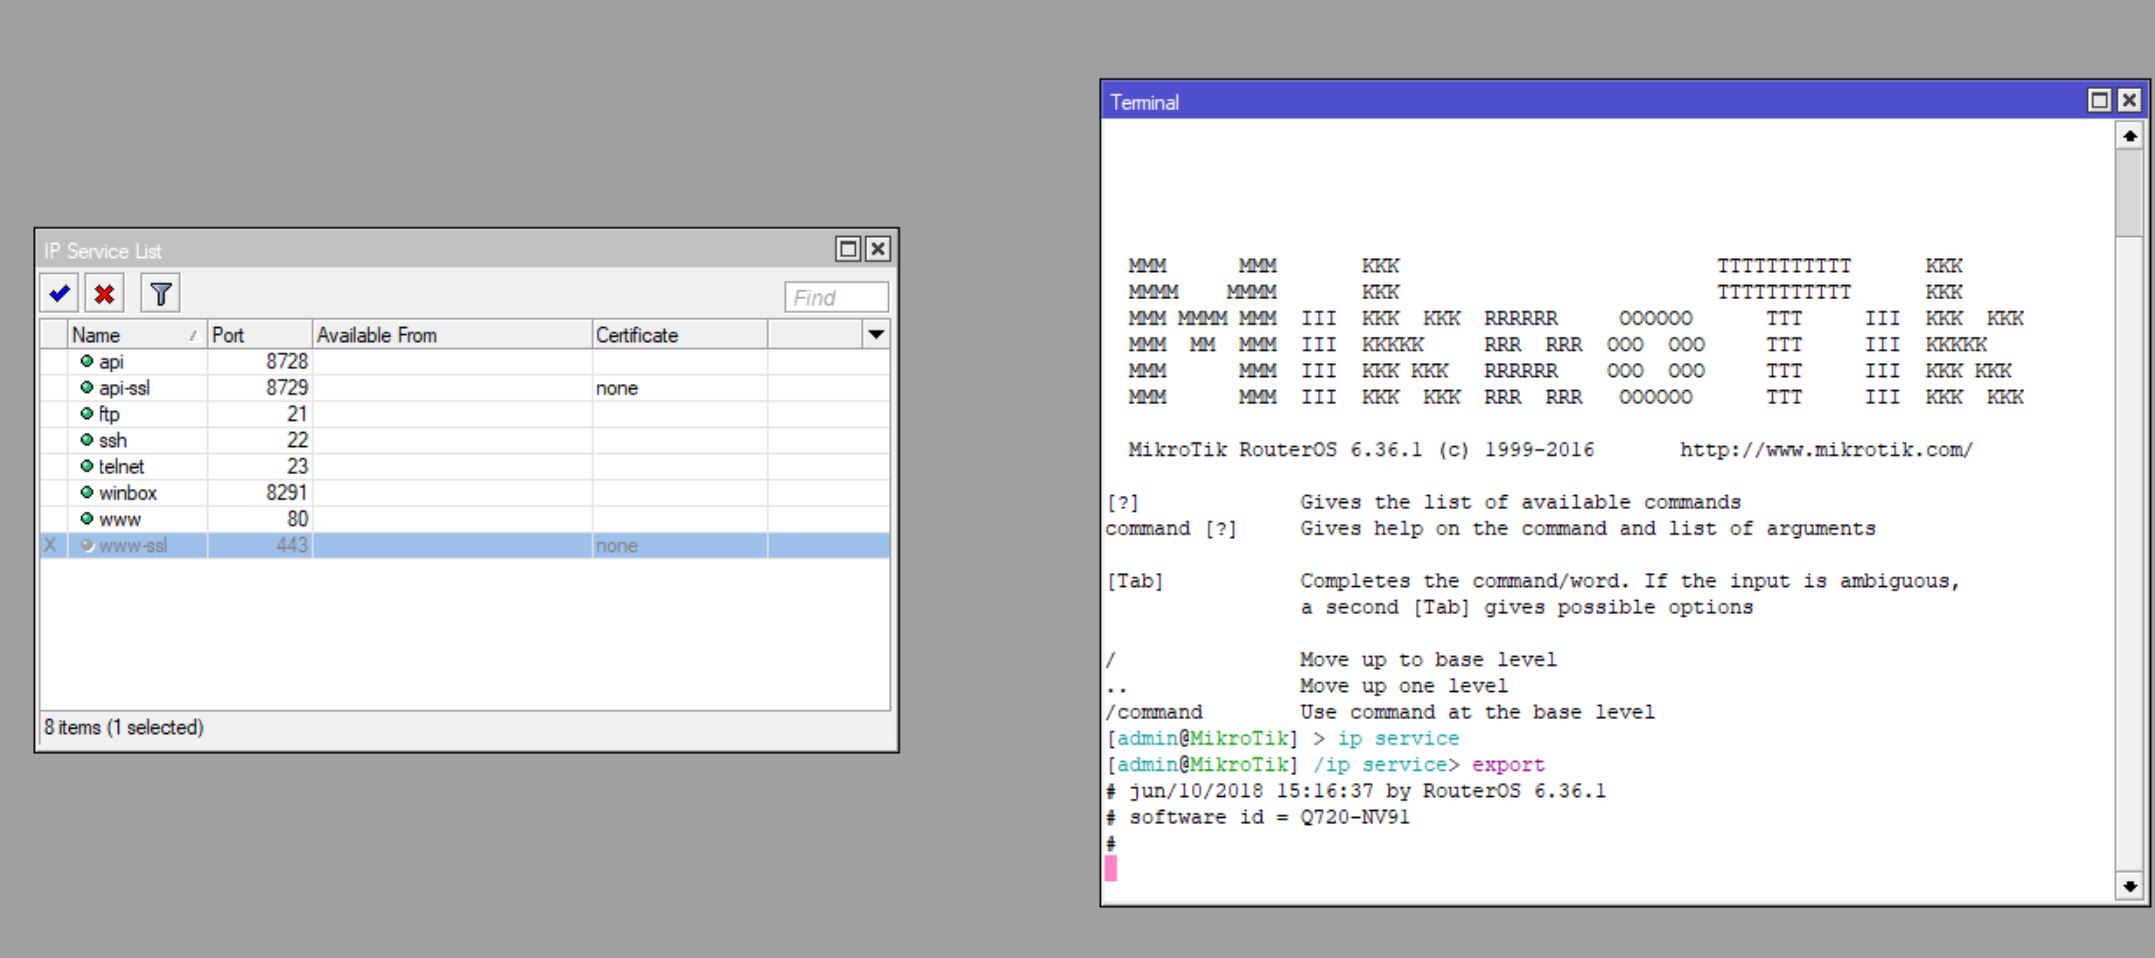Disable selected service with red cross
2155x958 pixels.
pos(104,294)
